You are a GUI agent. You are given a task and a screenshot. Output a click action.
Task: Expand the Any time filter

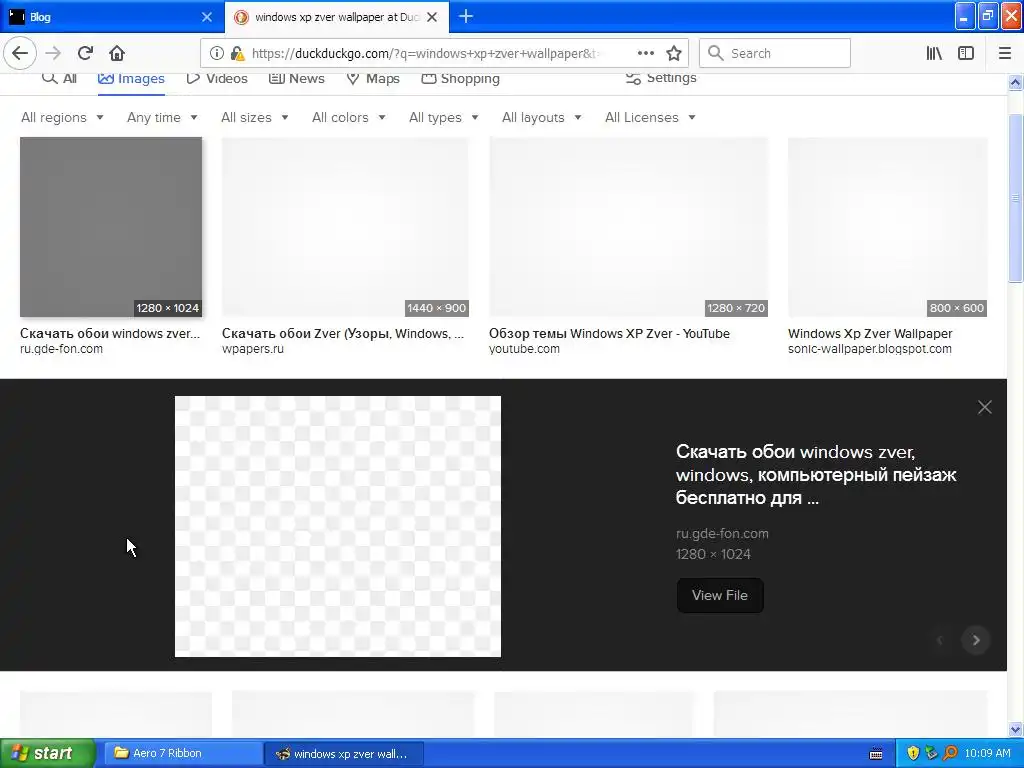pyautogui.click(x=162, y=118)
